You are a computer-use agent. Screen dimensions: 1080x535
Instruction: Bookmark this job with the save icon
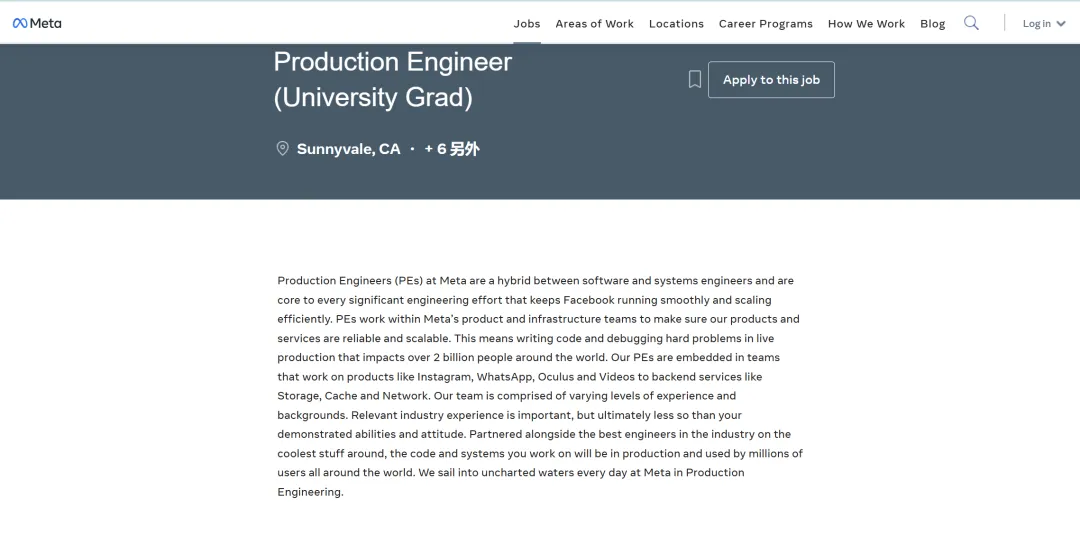(x=694, y=79)
